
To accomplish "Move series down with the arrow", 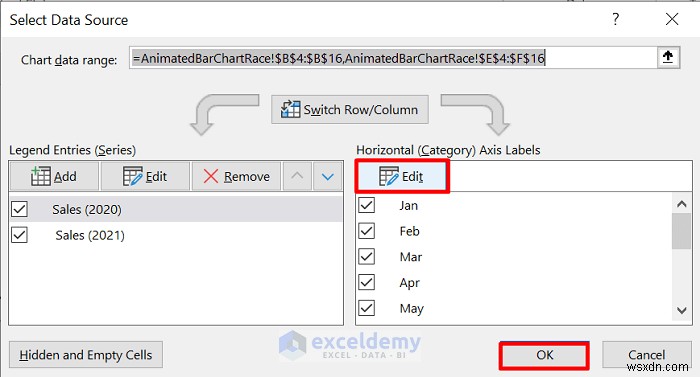I will [x=328, y=176].
